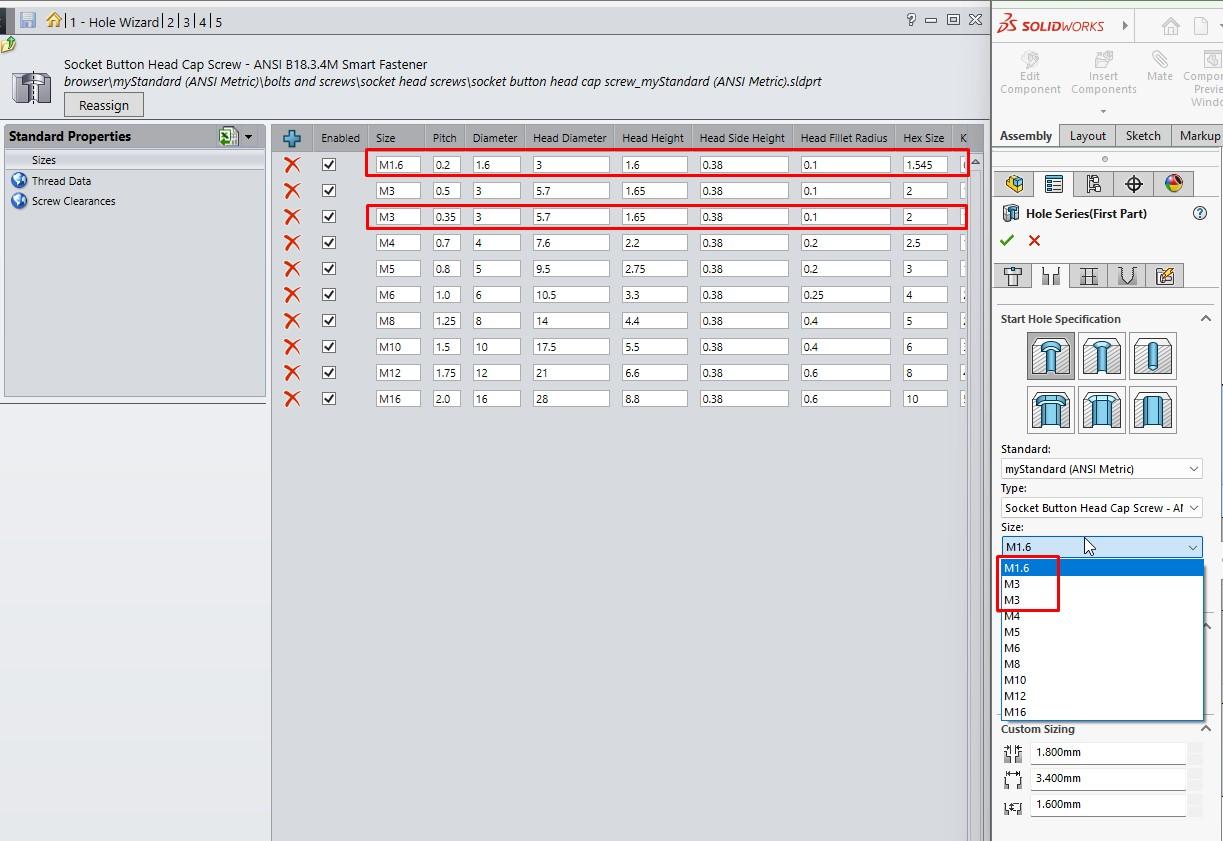The width and height of the screenshot is (1223, 841).
Task: Delete the M1.6 row with its red X
Action: [292, 164]
